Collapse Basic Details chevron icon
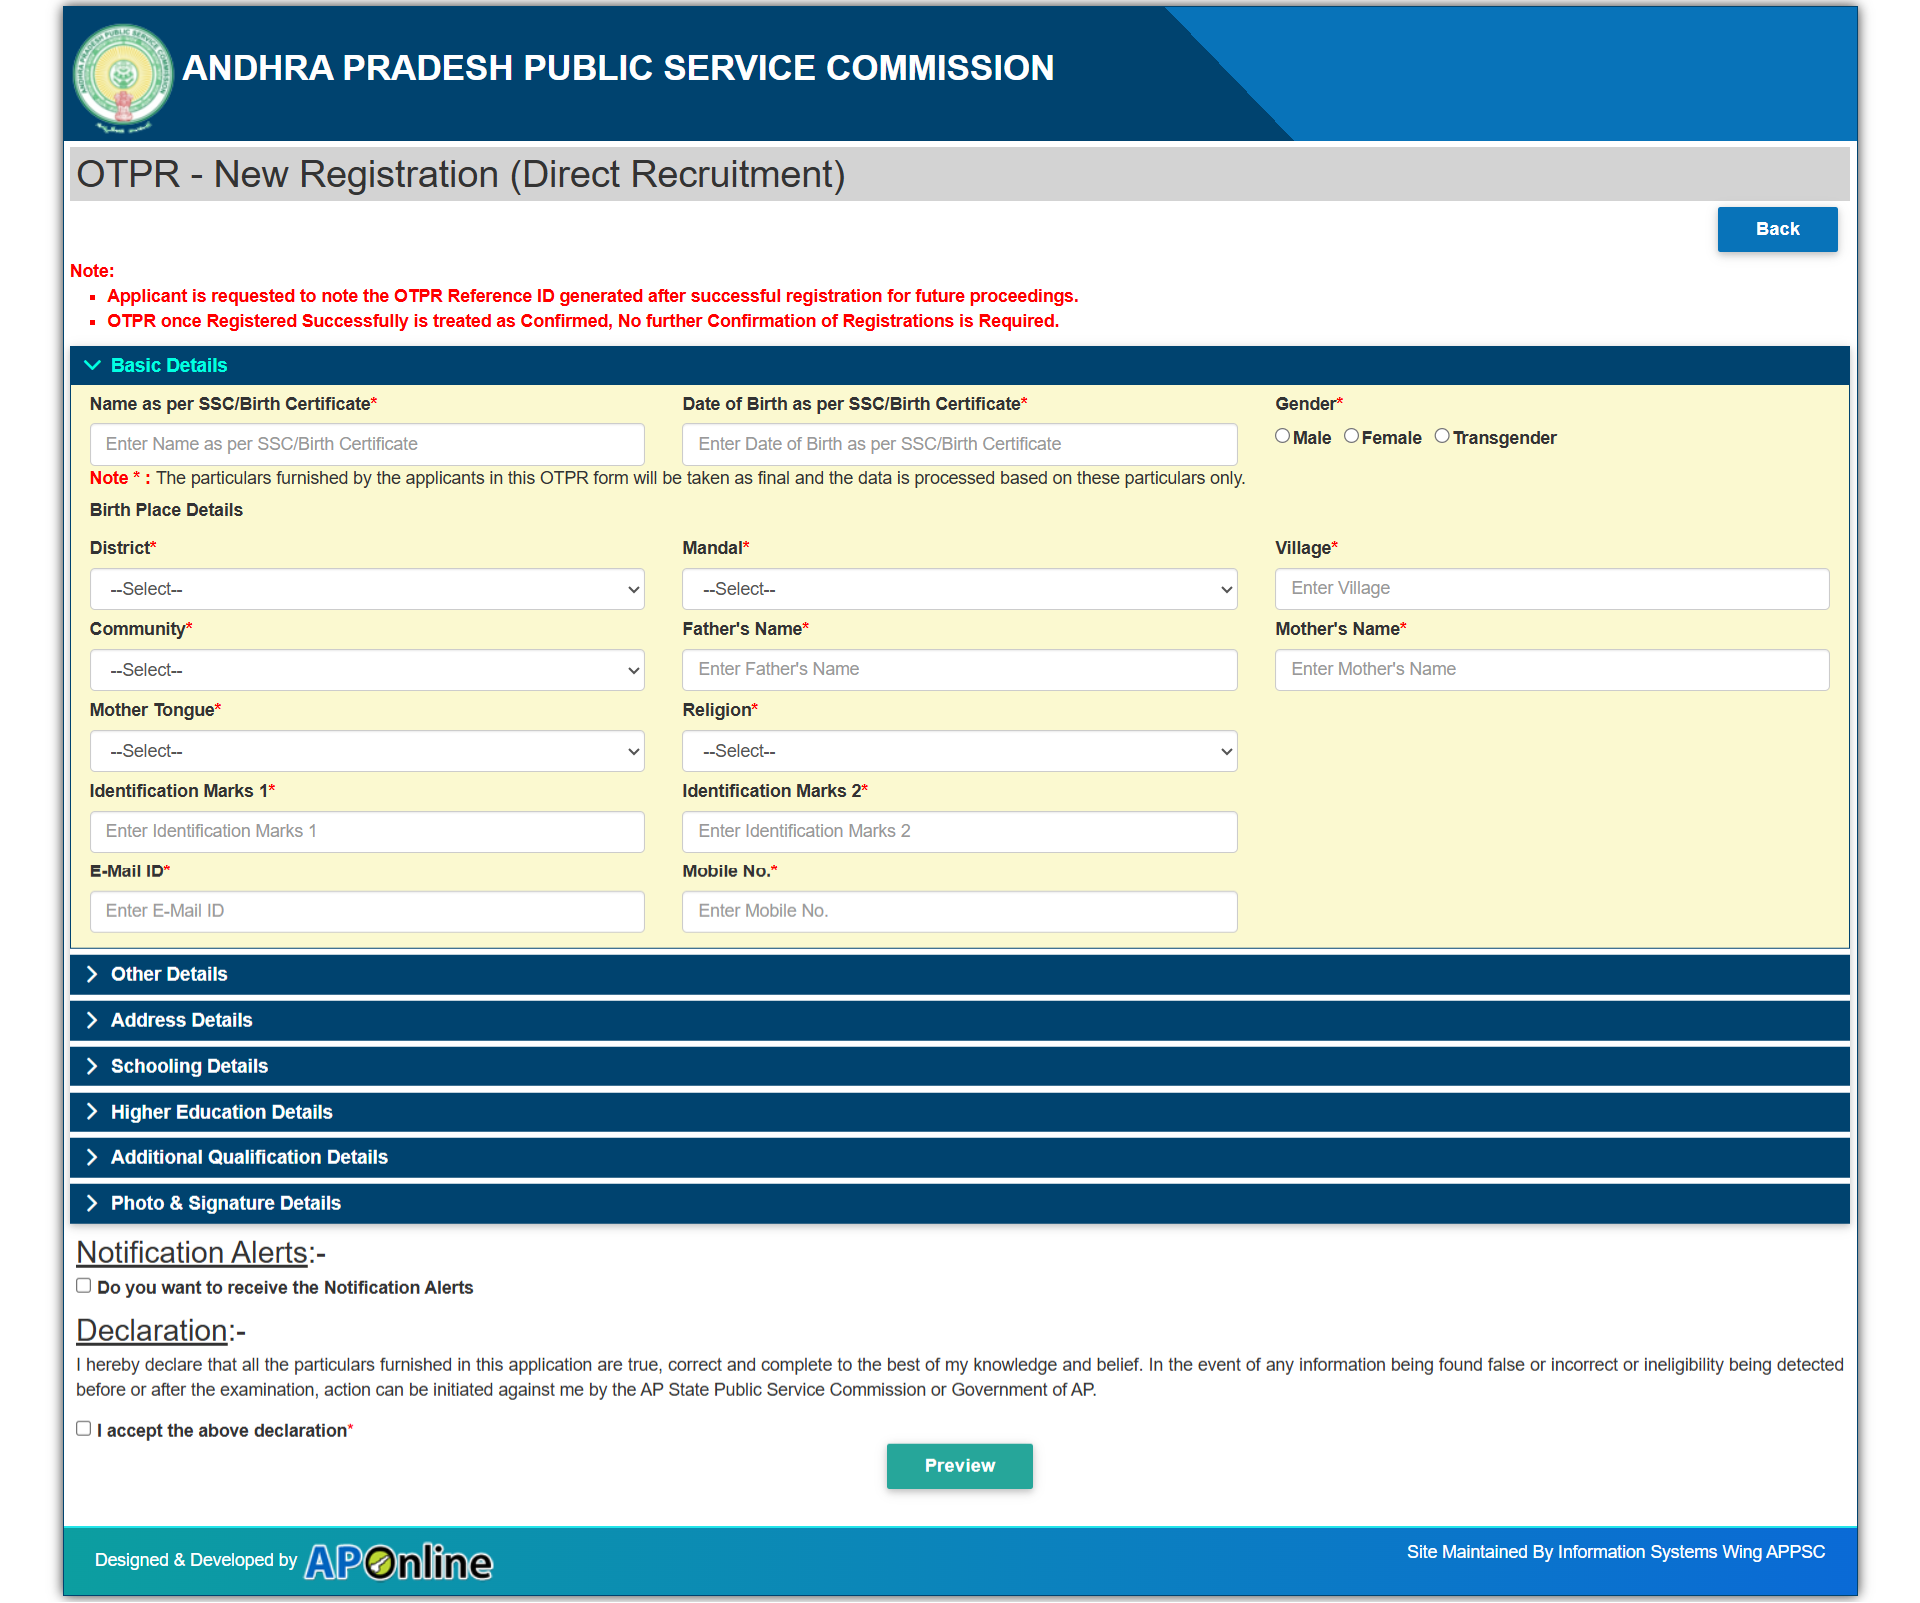1920x1603 pixels. click(92, 366)
